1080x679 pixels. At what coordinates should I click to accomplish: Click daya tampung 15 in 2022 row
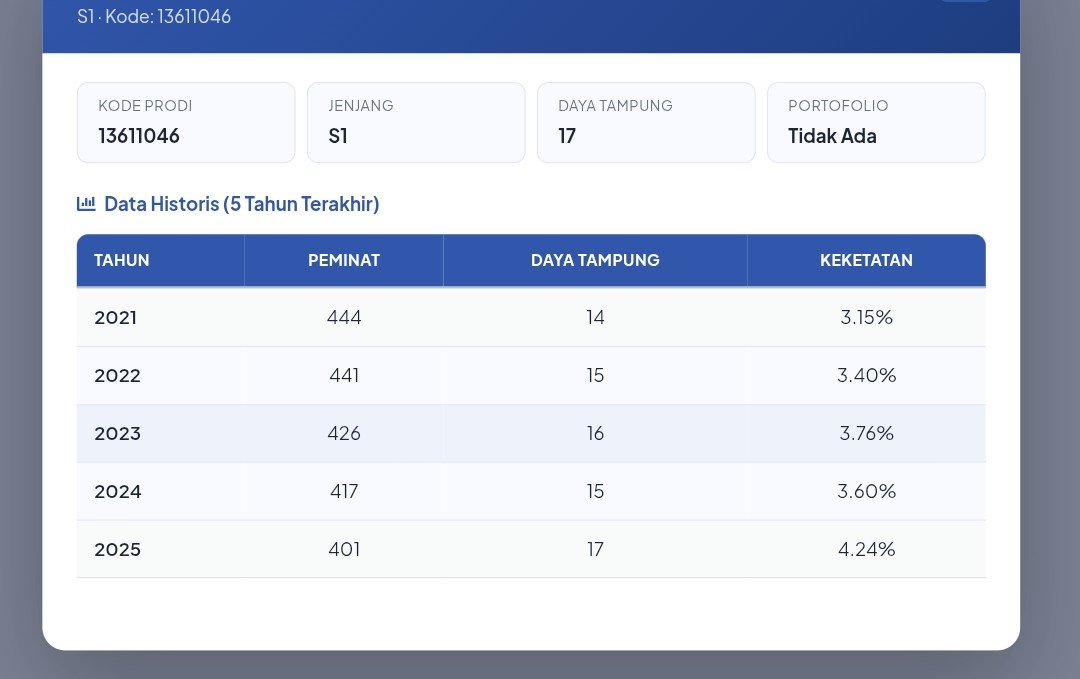coord(595,375)
